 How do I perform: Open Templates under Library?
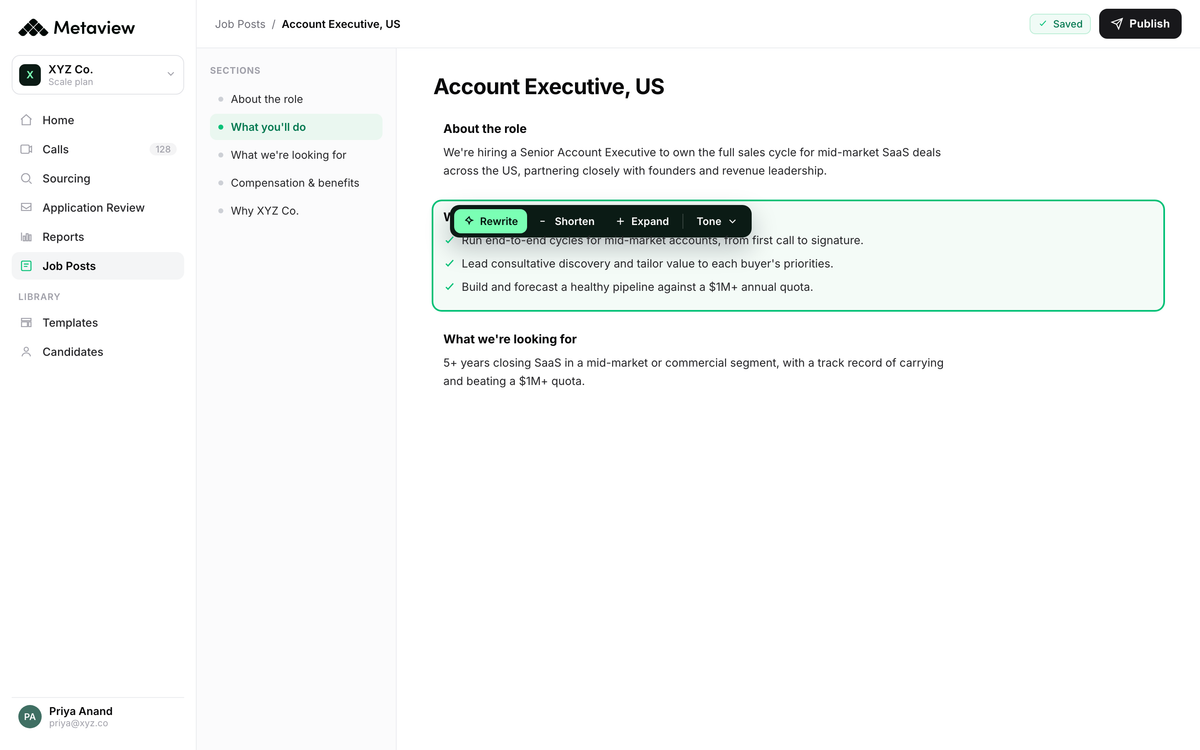98,323
